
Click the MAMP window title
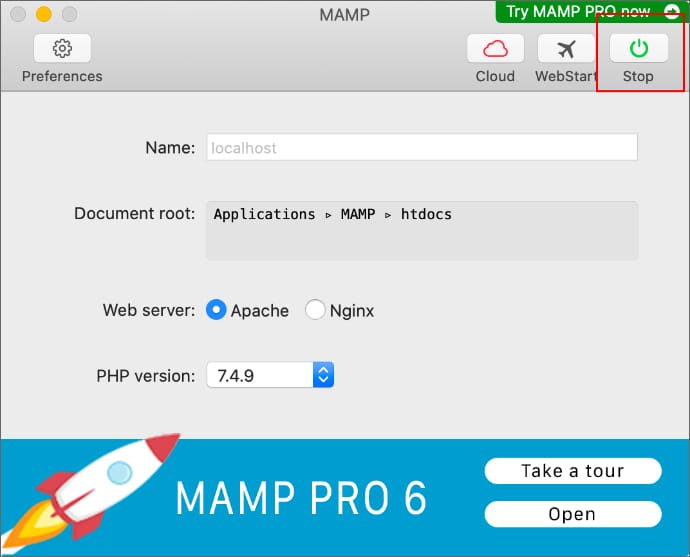click(x=344, y=15)
